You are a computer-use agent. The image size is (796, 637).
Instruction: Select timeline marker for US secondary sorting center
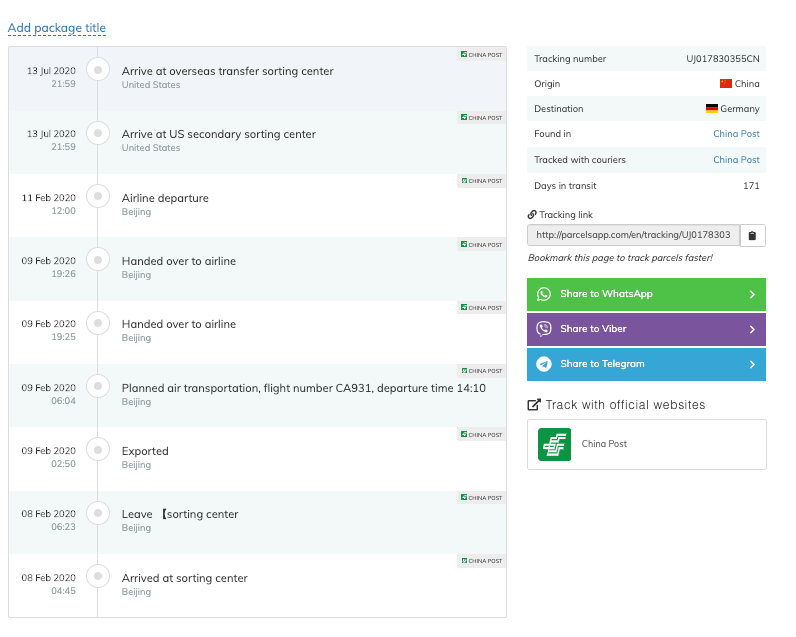pos(98,133)
